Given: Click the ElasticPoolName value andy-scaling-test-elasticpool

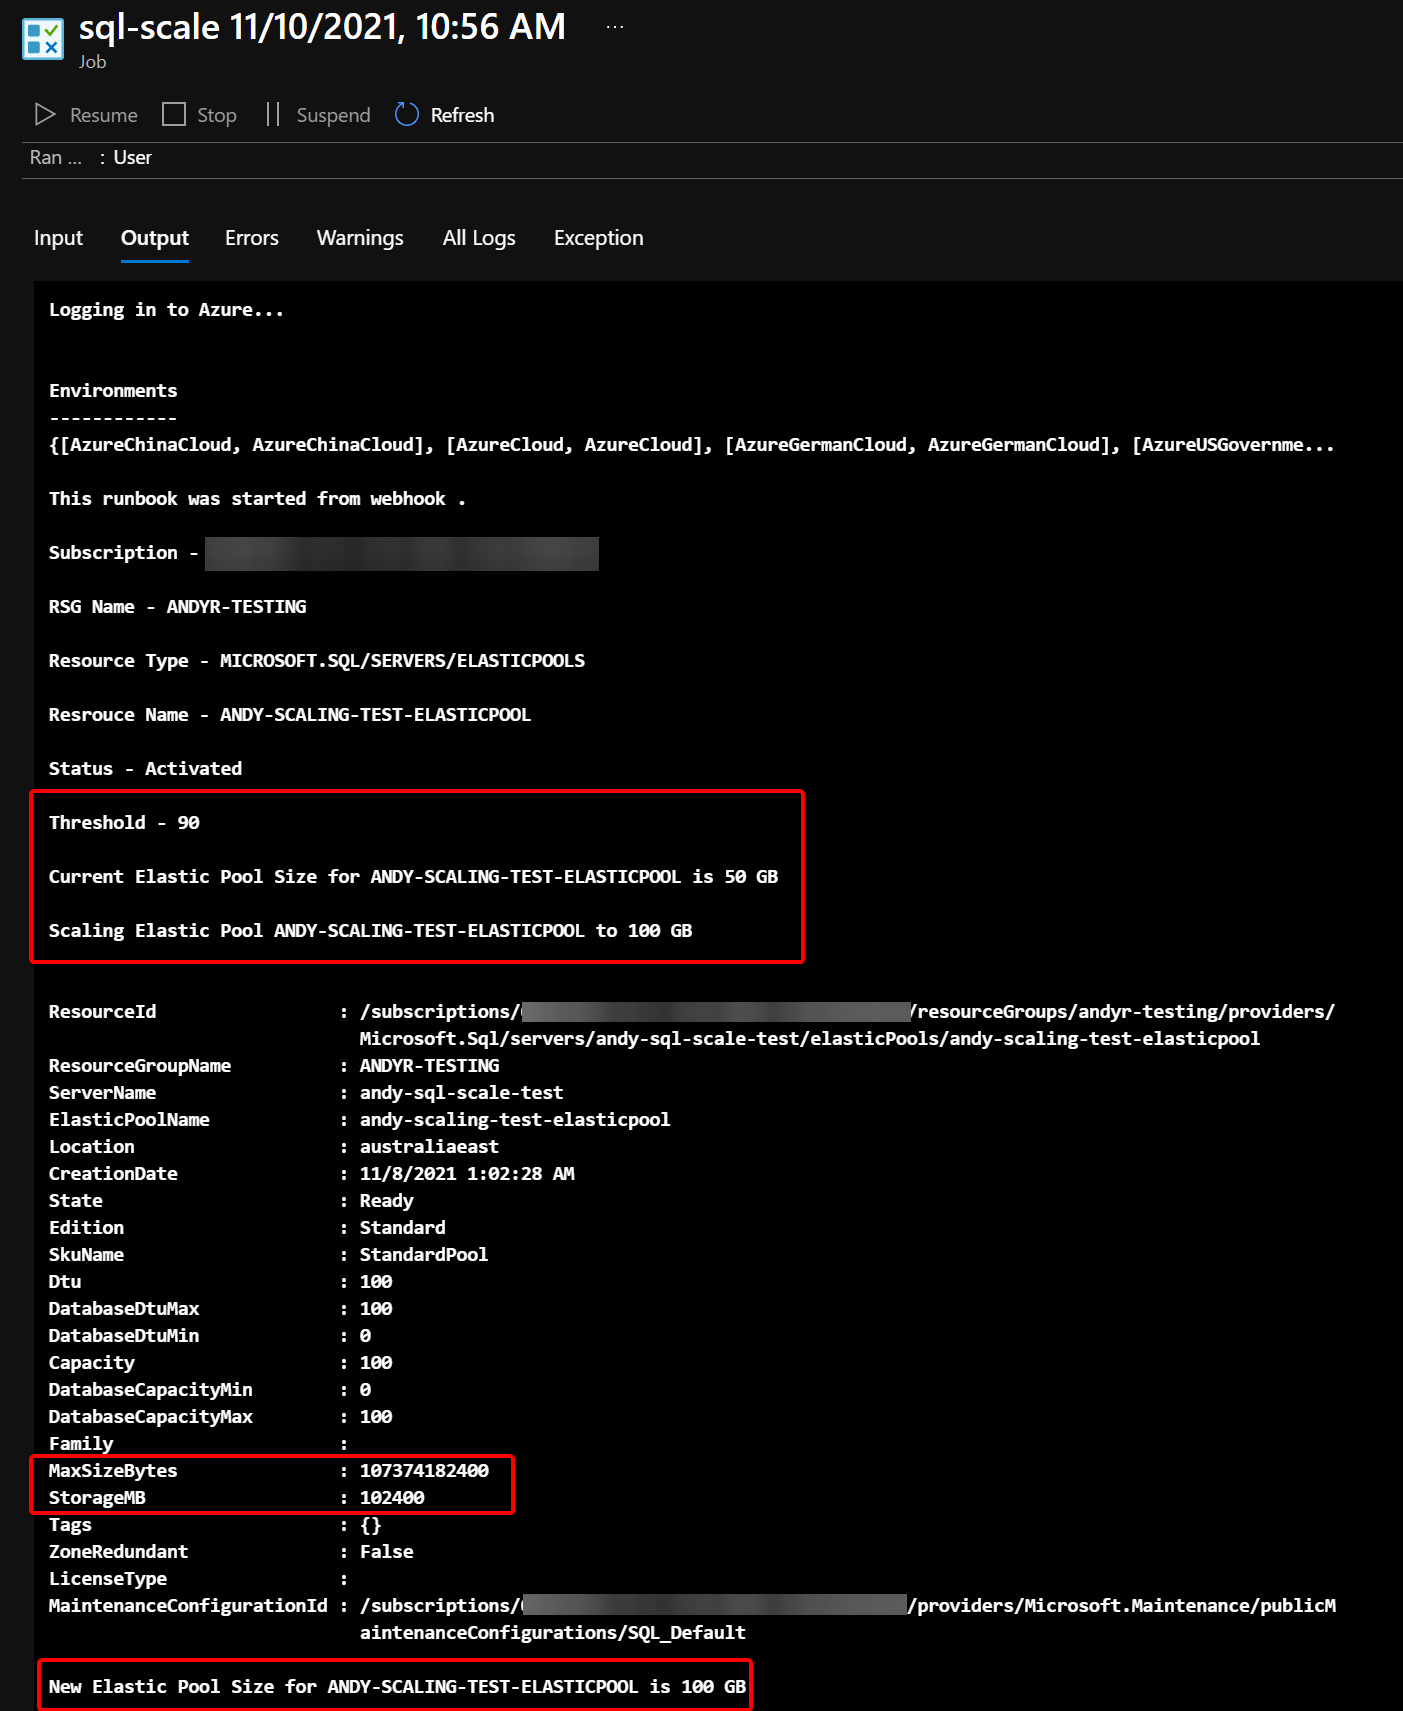Looking at the screenshot, I should (x=515, y=1120).
